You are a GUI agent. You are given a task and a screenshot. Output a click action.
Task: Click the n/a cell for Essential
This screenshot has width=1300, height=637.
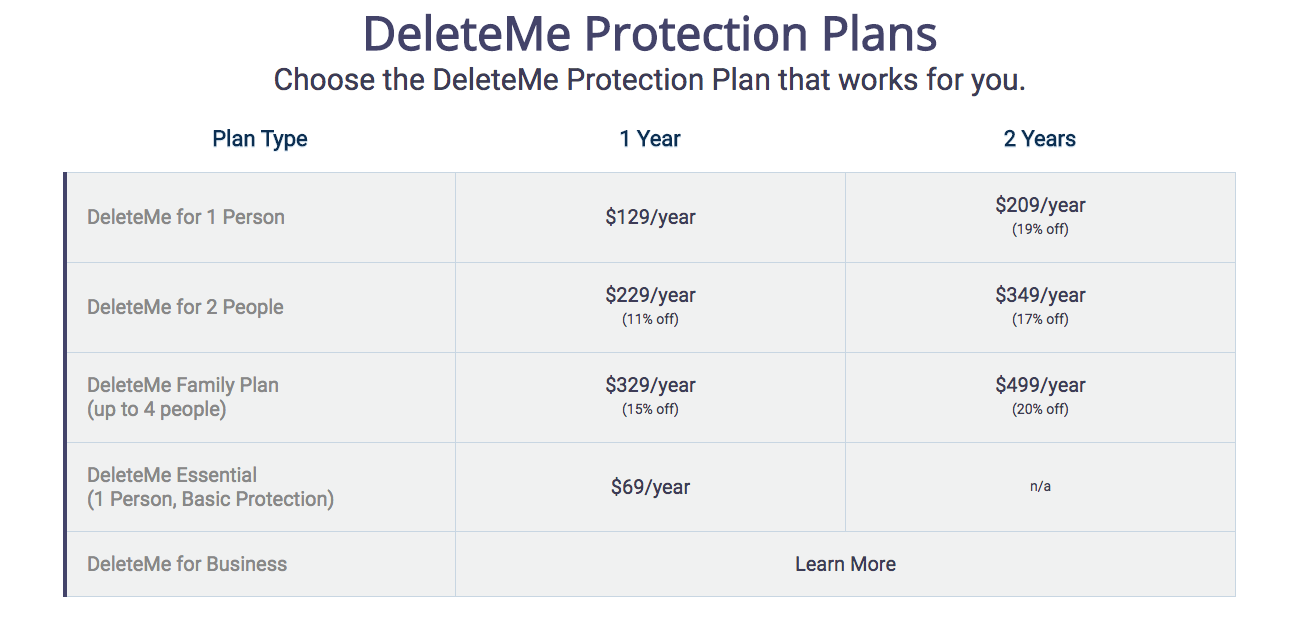pyautogui.click(x=1040, y=487)
